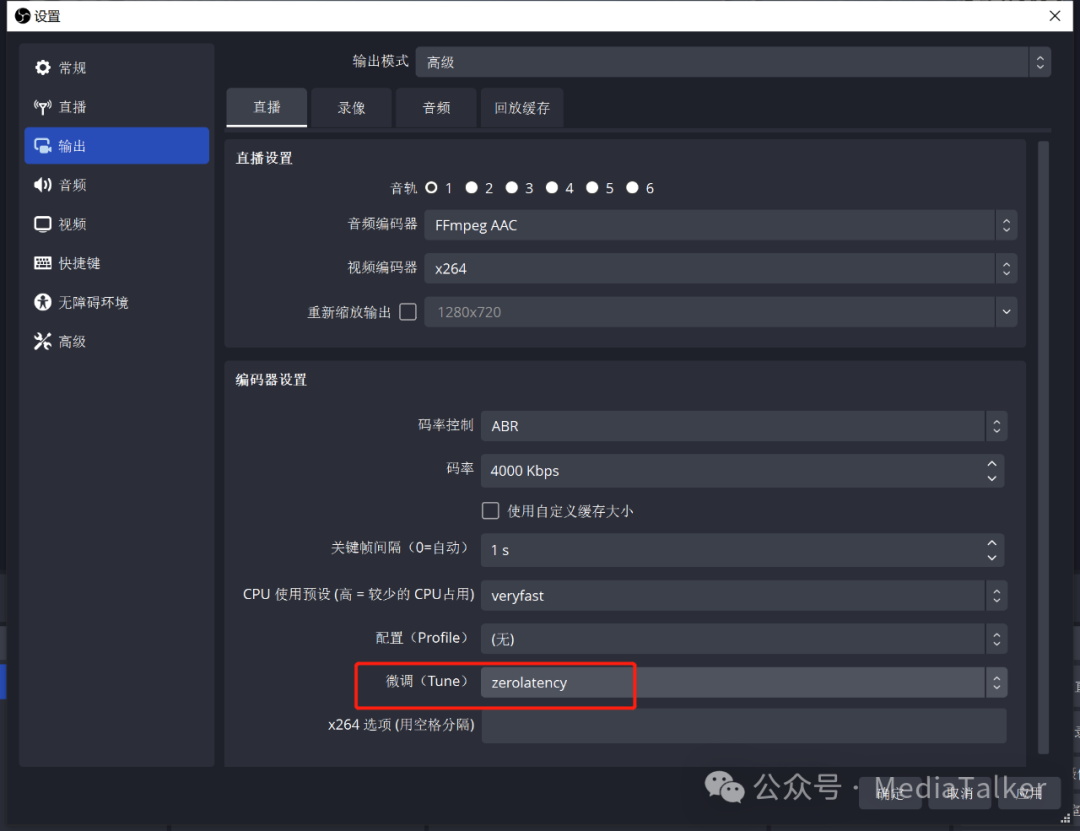
Task: Select the 输出 output icon in sidebar
Action: 43,146
